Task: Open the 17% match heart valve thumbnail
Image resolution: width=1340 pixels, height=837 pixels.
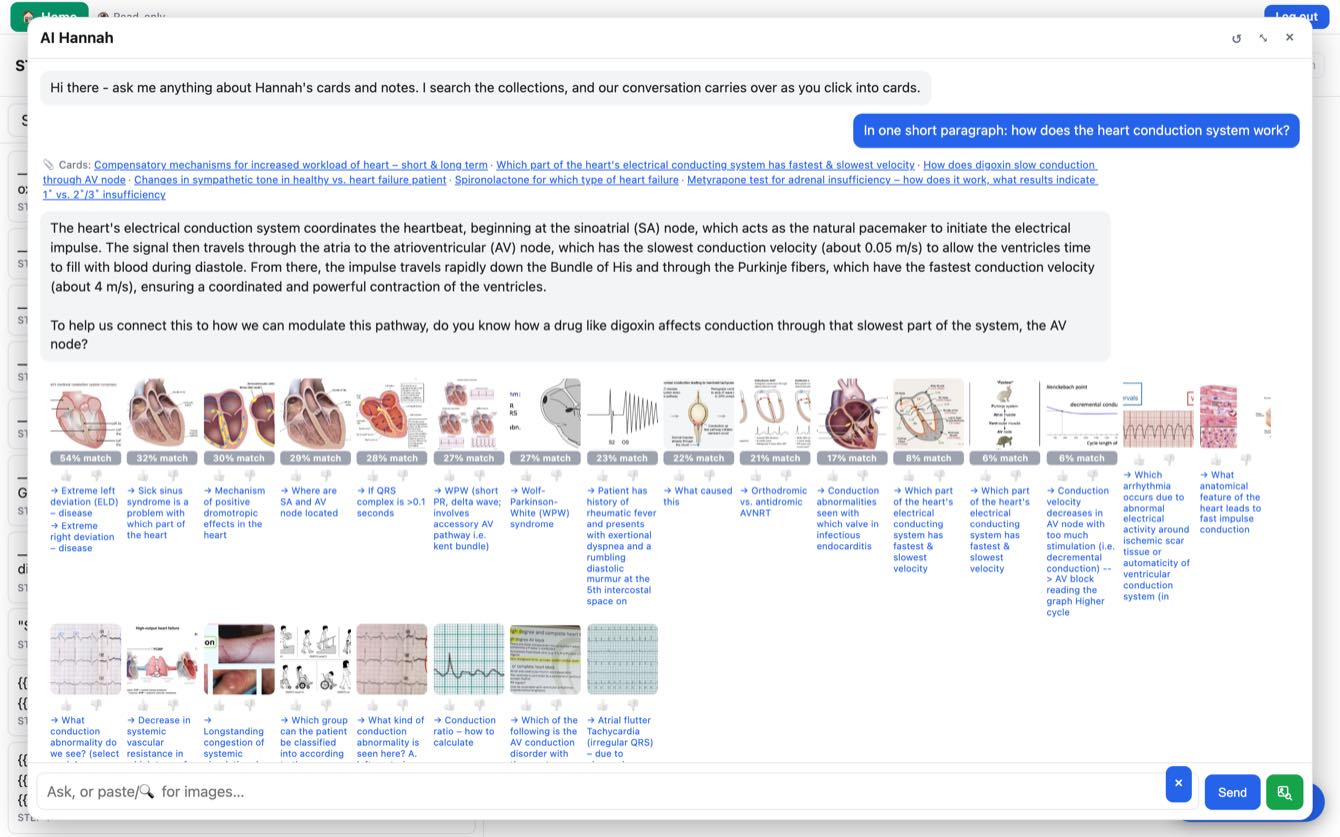Action: [852, 413]
